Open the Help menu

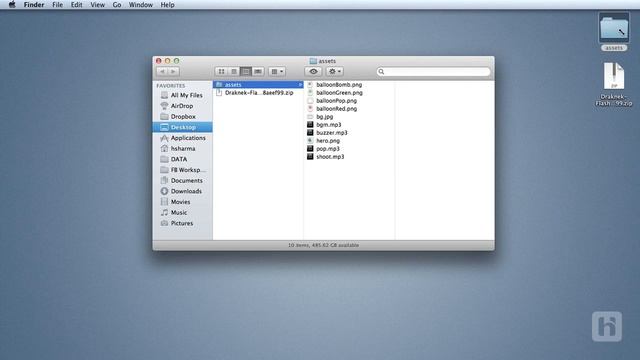click(x=167, y=4)
